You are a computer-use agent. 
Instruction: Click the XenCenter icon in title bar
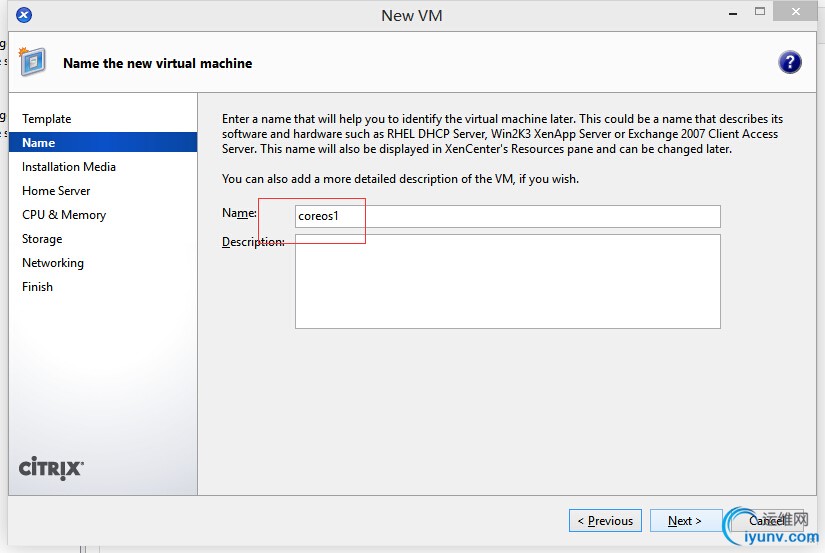(x=24, y=15)
